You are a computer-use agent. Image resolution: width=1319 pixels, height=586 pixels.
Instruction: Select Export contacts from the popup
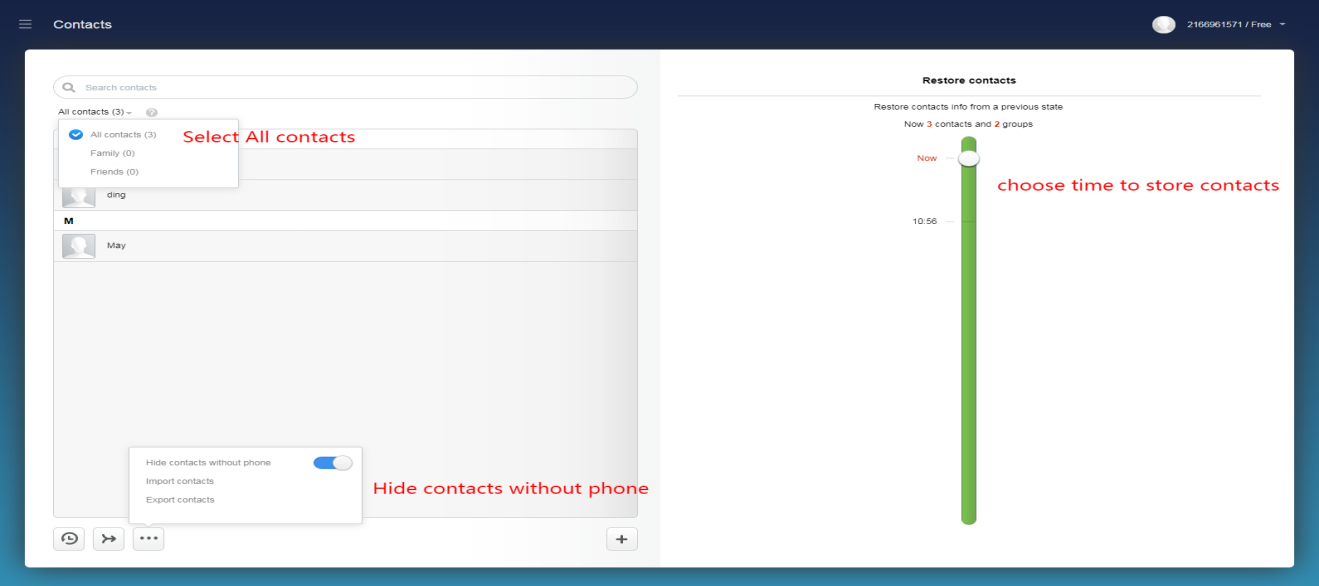point(180,499)
